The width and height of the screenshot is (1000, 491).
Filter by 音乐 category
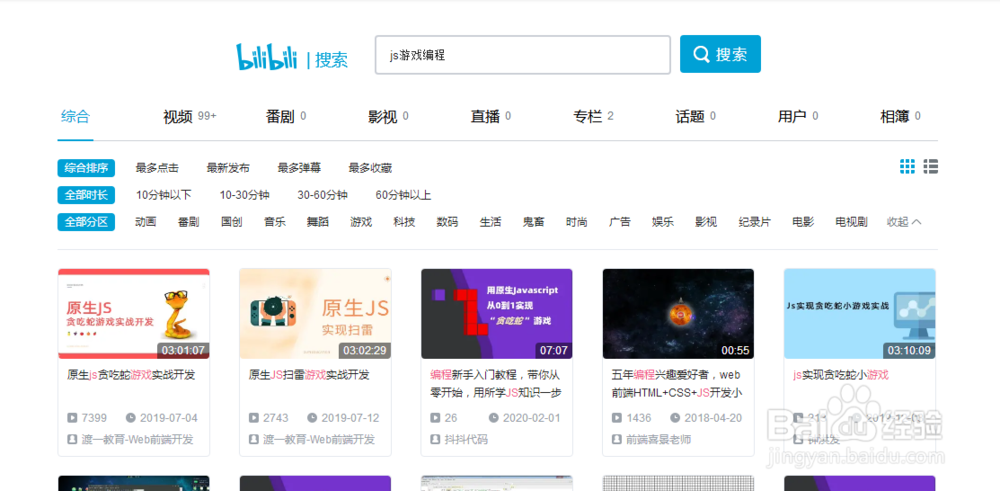tap(275, 222)
